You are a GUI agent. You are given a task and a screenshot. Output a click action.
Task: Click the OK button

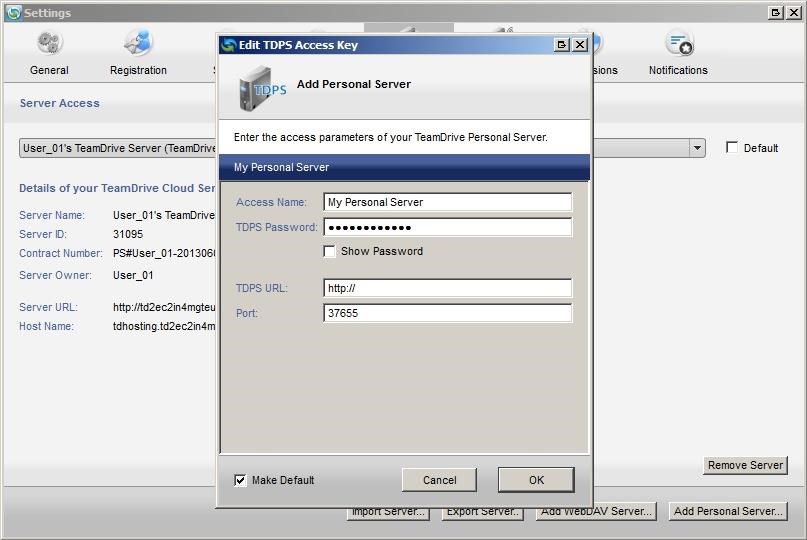click(536, 480)
